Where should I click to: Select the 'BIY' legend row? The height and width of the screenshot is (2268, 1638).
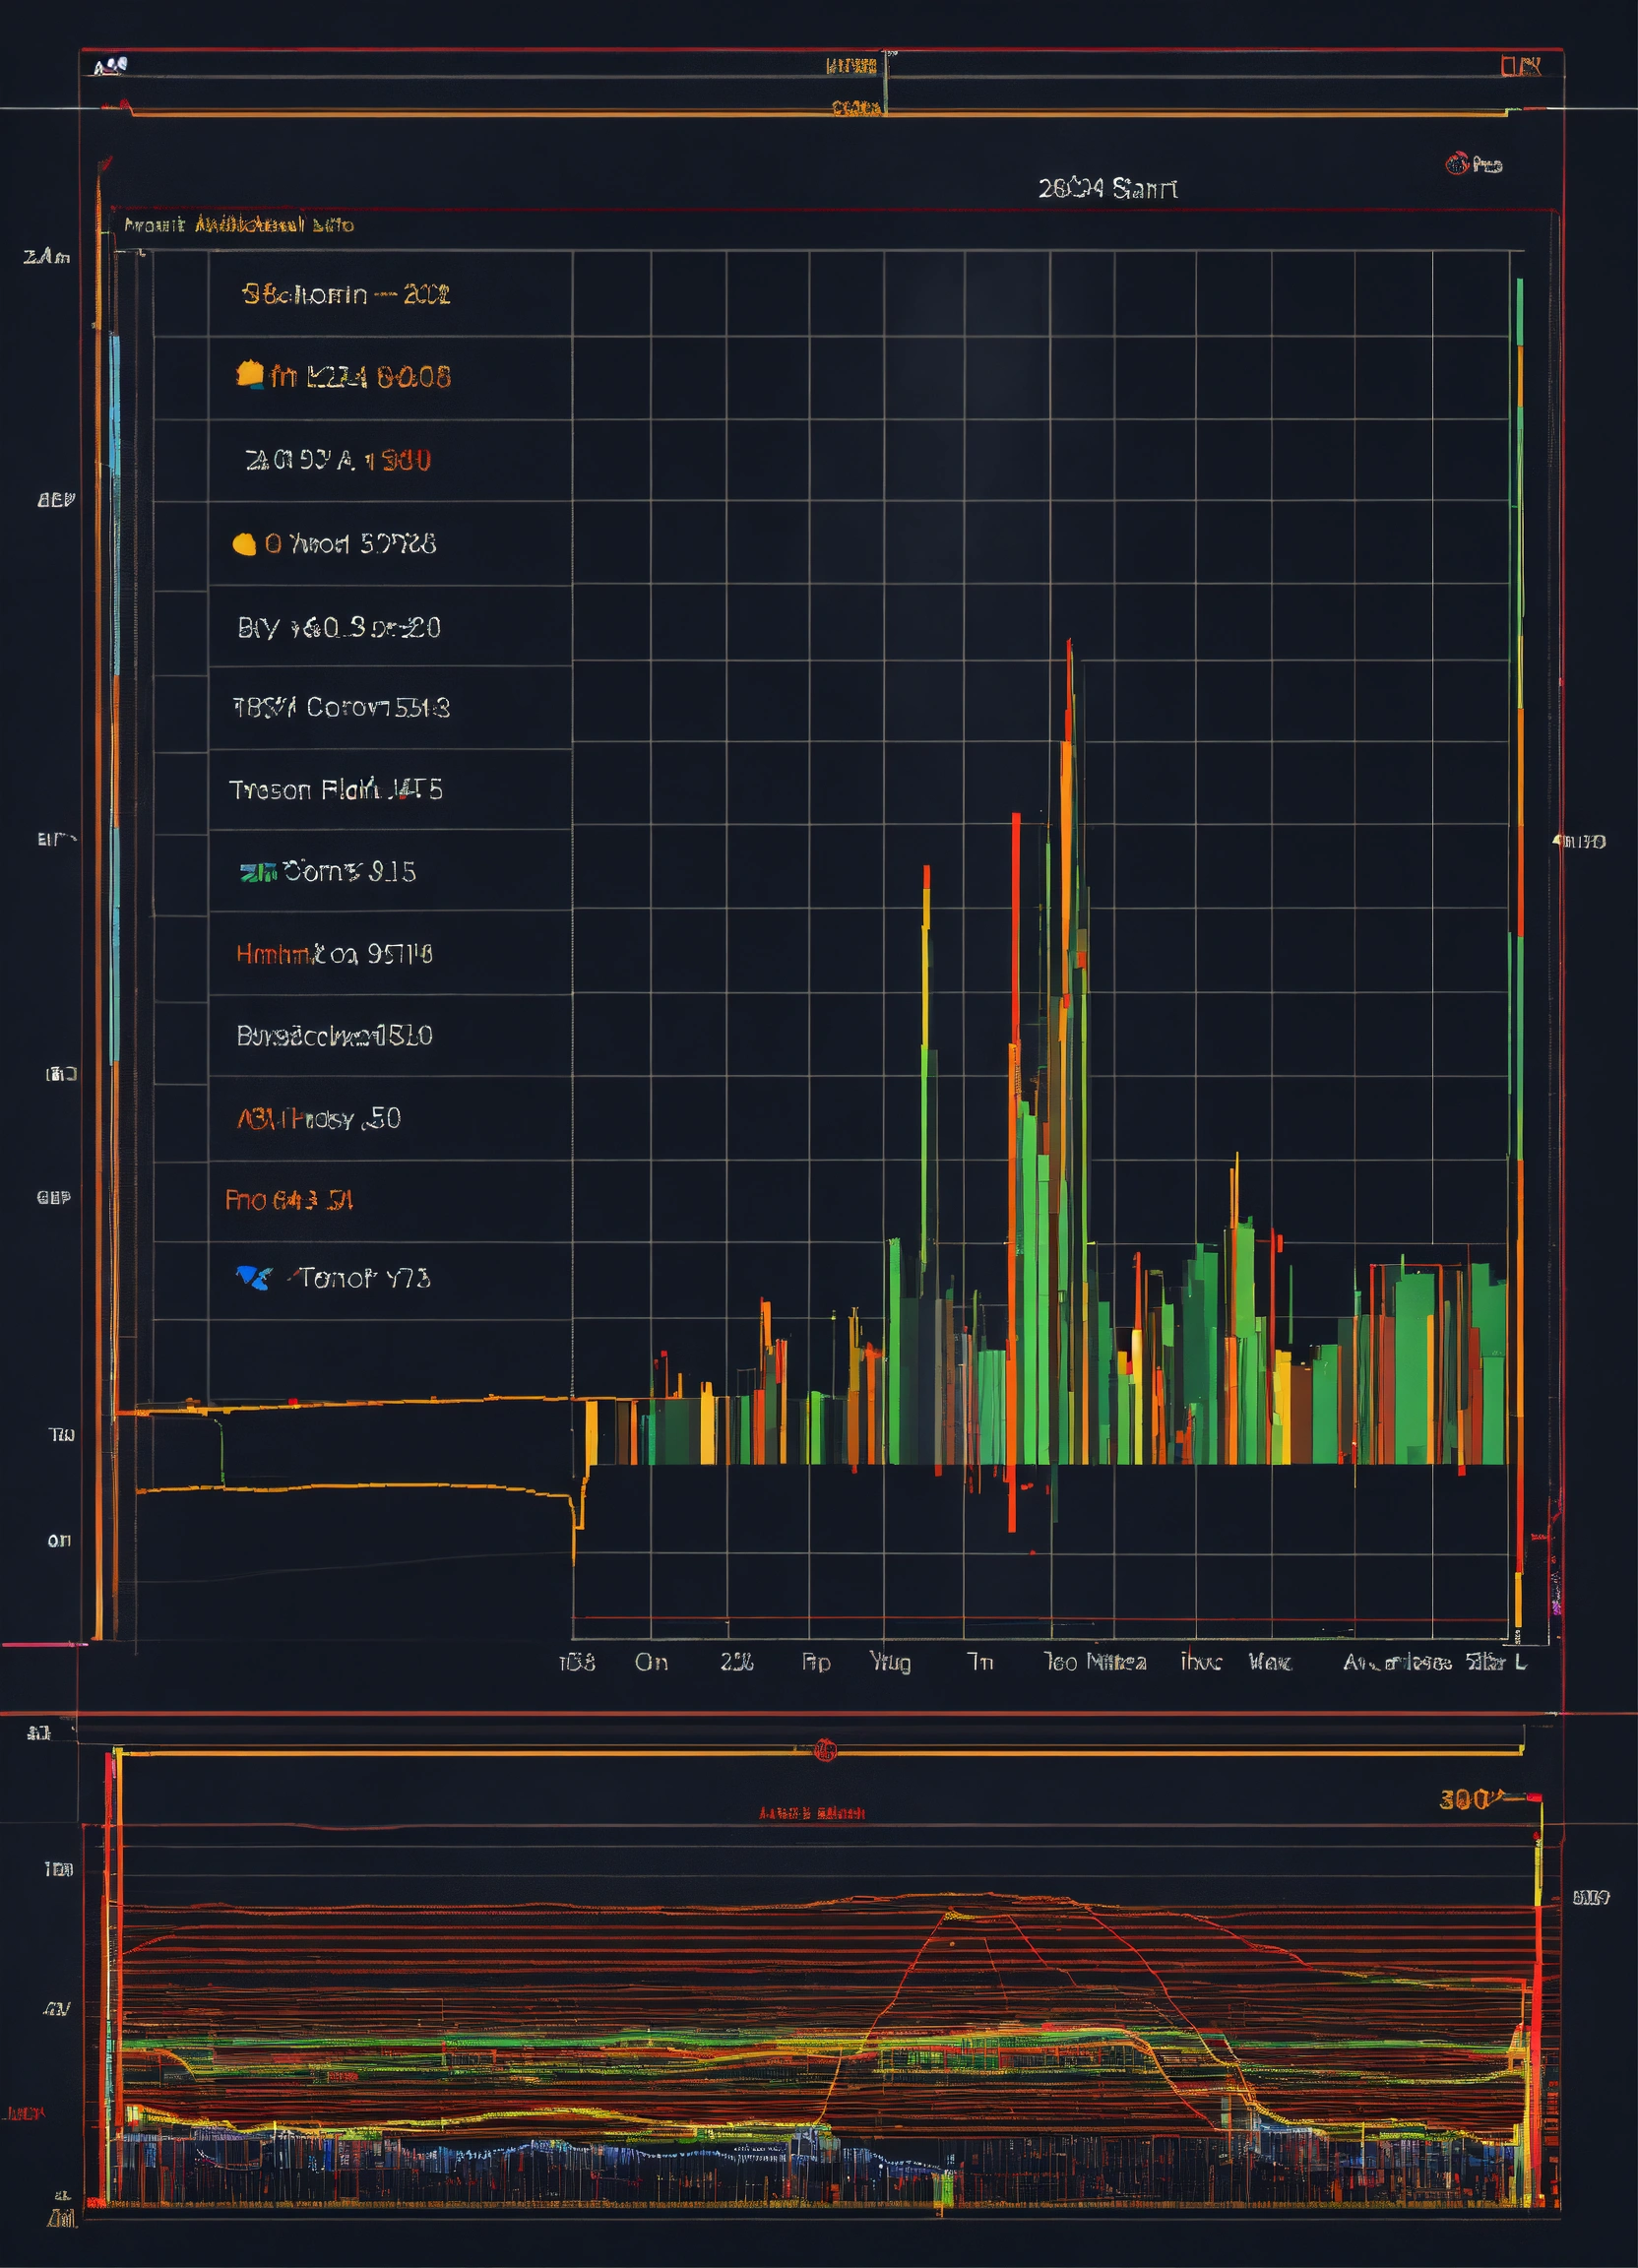(339, 627)
